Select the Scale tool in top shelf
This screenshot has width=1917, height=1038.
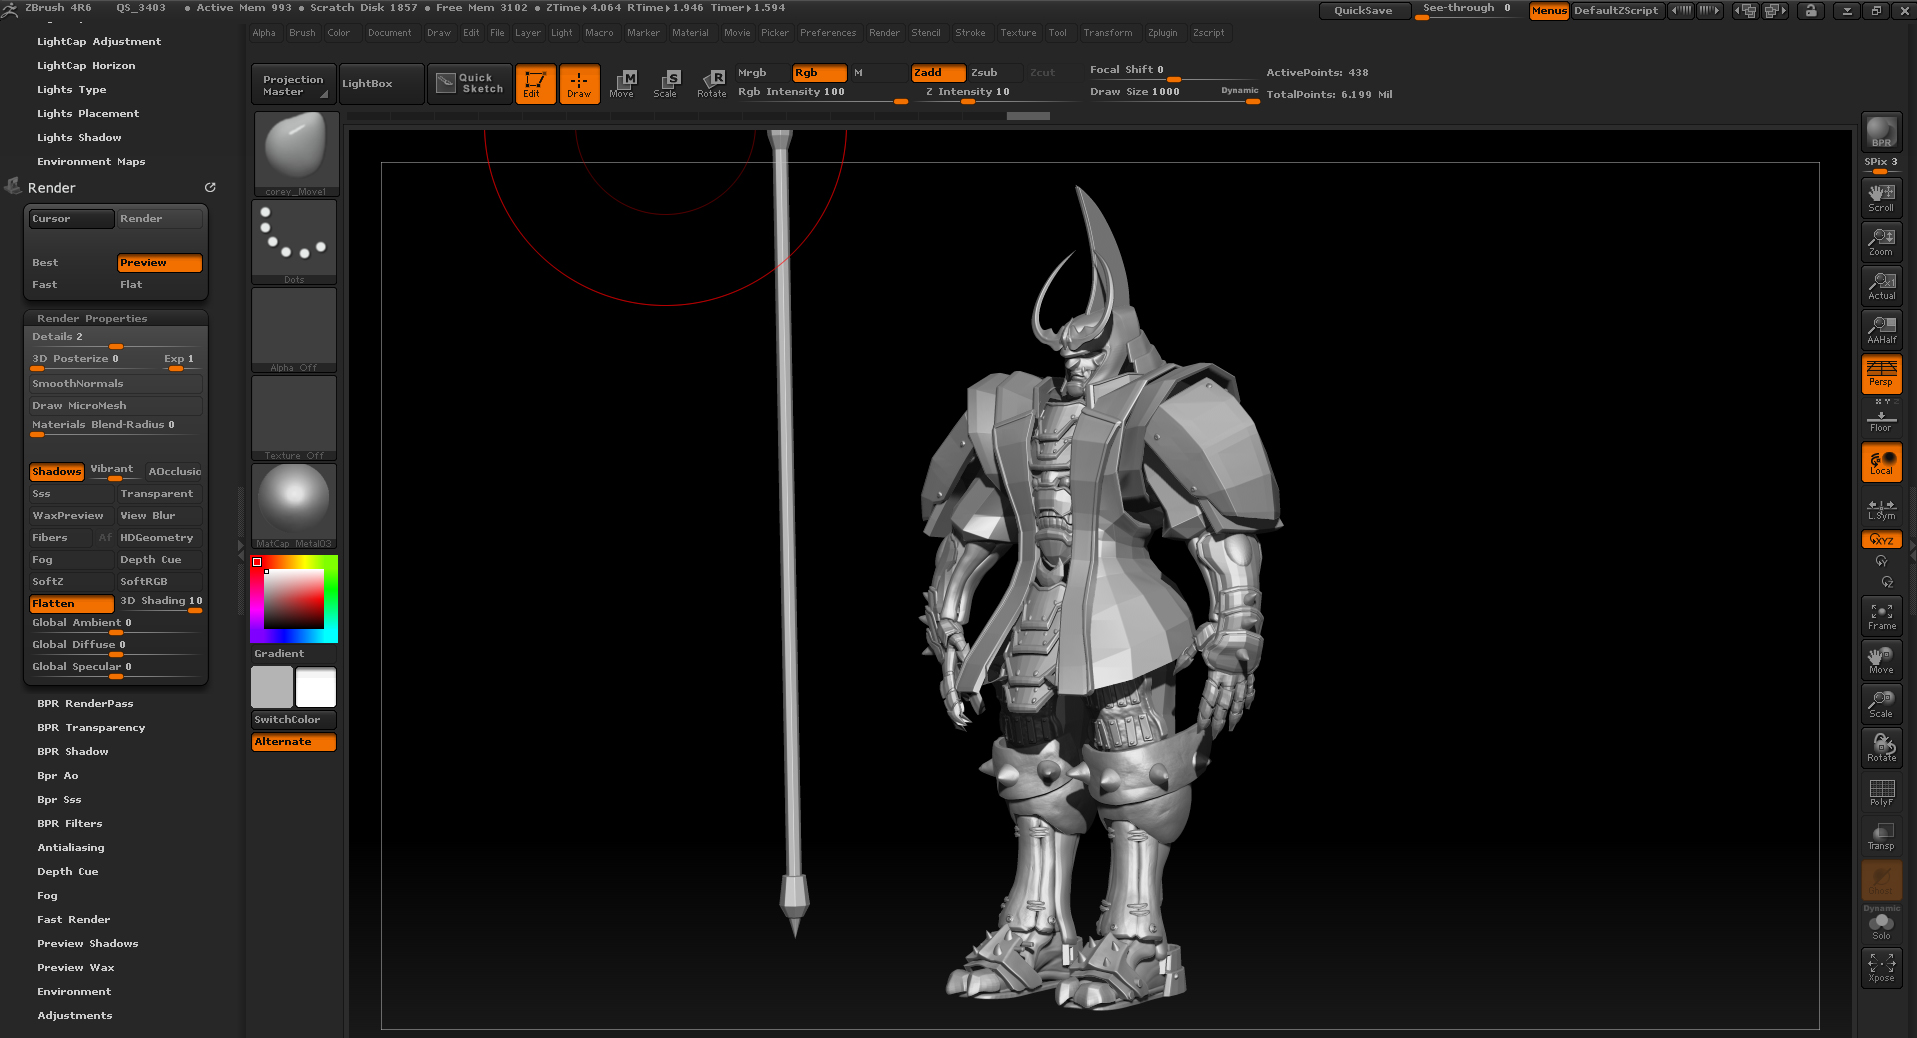[667, 84]
